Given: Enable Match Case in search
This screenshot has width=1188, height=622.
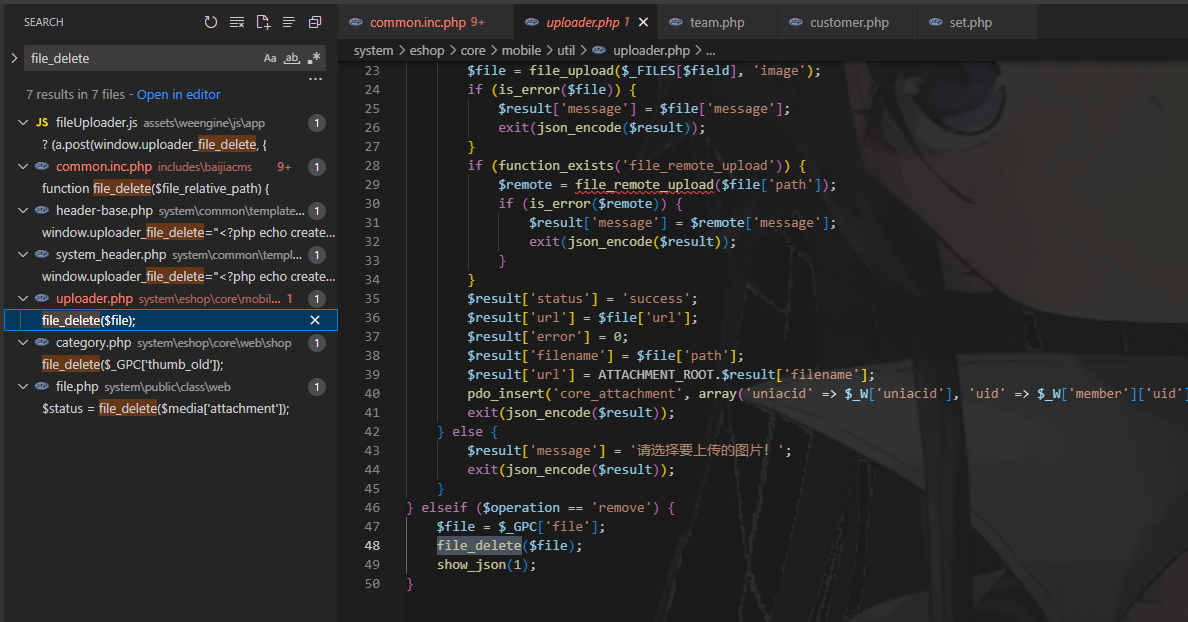Looking at the screenshot, I should coord(270,59).
